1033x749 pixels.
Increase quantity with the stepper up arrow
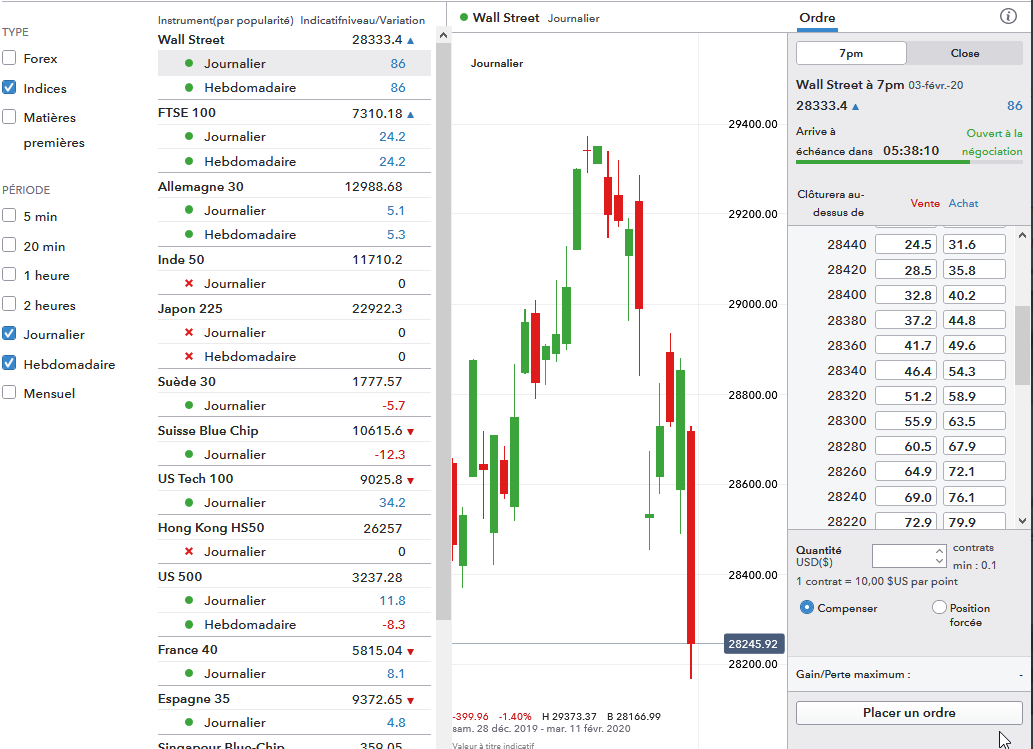[x=939, y=551]
